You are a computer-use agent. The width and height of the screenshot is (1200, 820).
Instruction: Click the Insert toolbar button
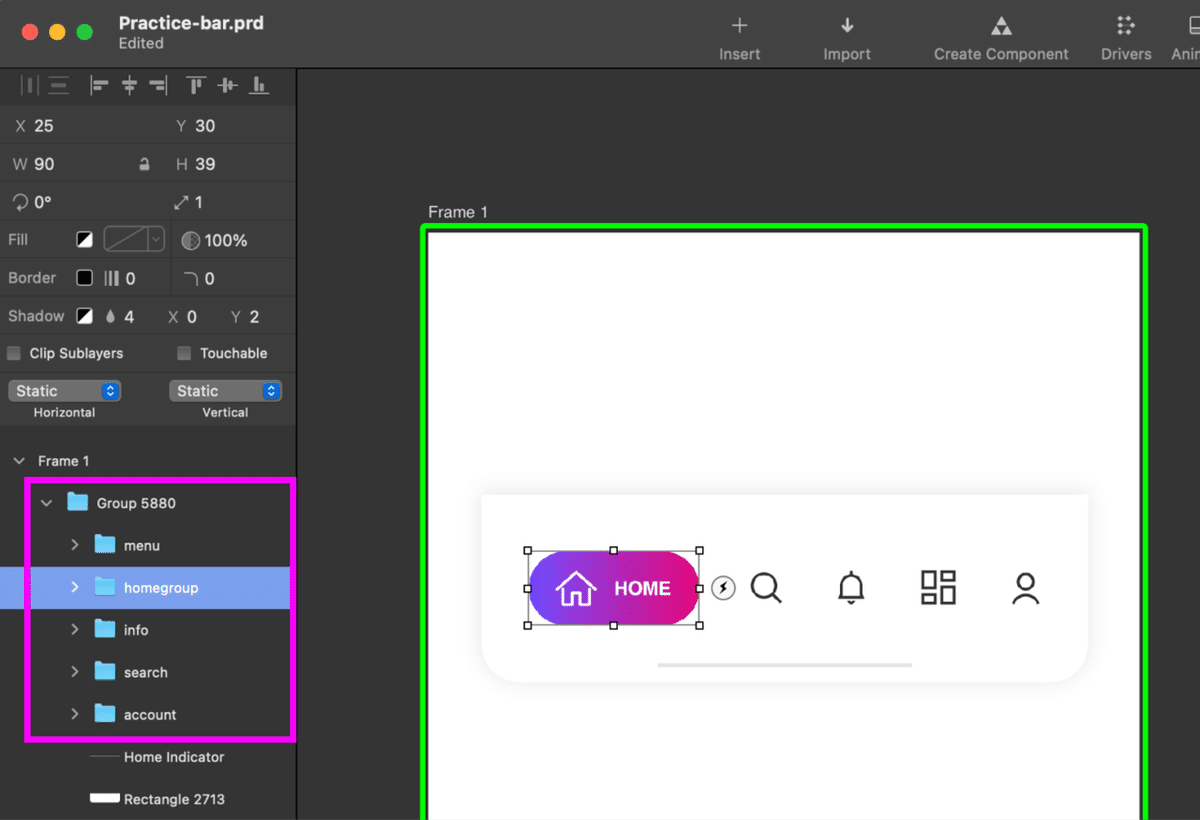coord(739,39)
